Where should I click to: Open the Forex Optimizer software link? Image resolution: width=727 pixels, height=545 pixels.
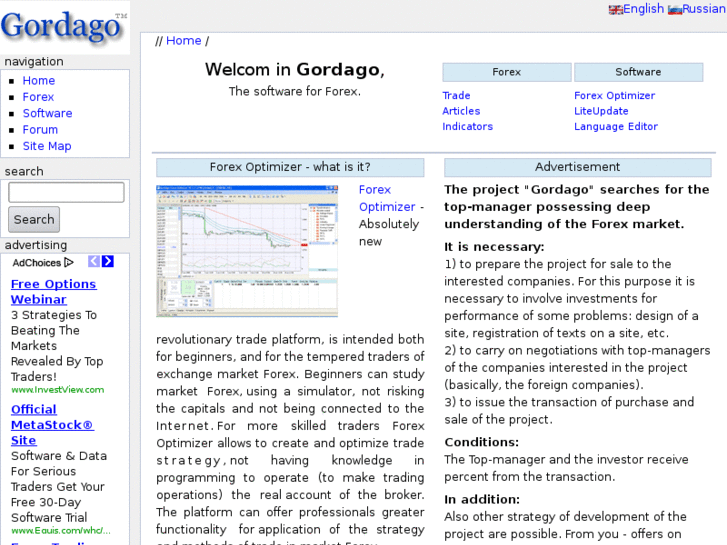pyautogui.click(x=614, y=96)
